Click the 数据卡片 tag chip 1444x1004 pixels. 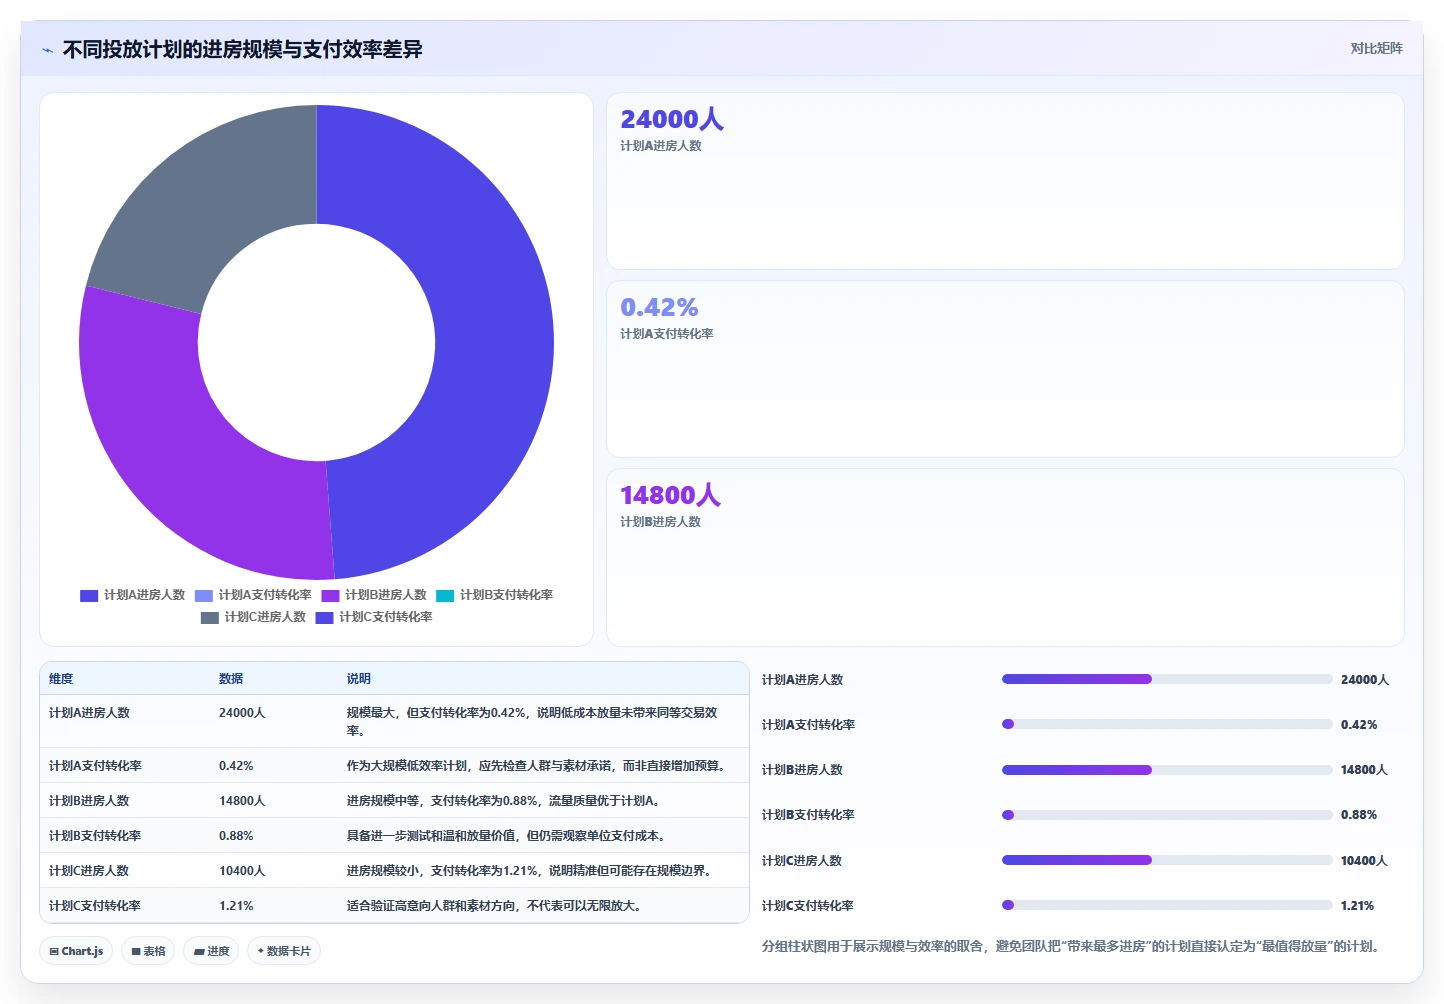[284, 951]
